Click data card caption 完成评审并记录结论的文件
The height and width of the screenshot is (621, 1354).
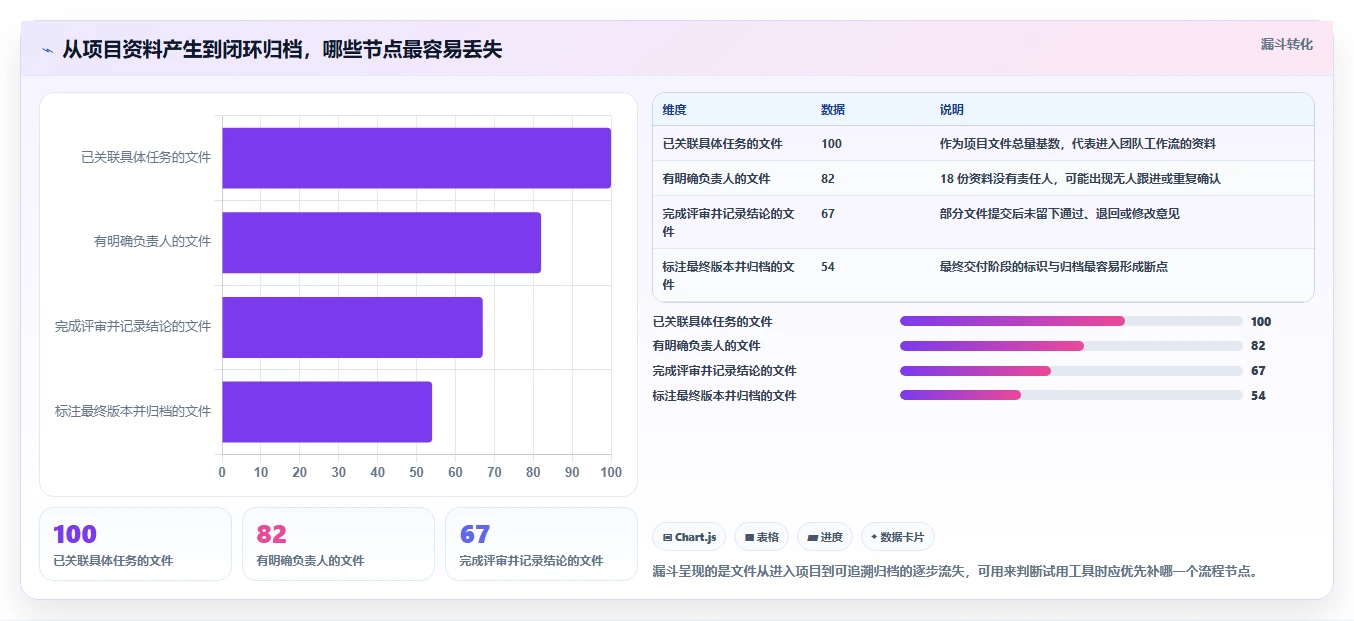[532, 561]
